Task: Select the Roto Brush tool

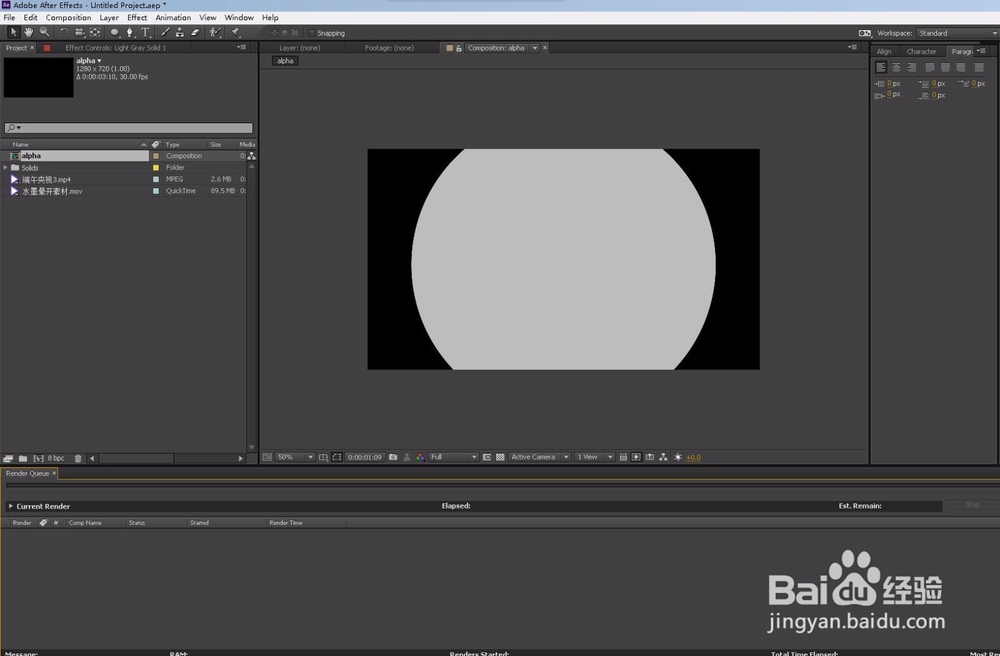Action: tap(216, 32)
